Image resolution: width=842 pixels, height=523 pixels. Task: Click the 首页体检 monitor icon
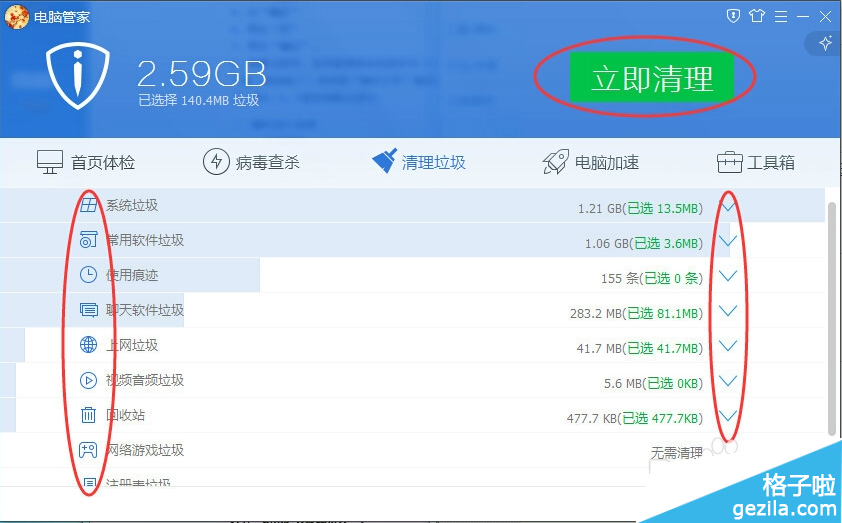50,162
